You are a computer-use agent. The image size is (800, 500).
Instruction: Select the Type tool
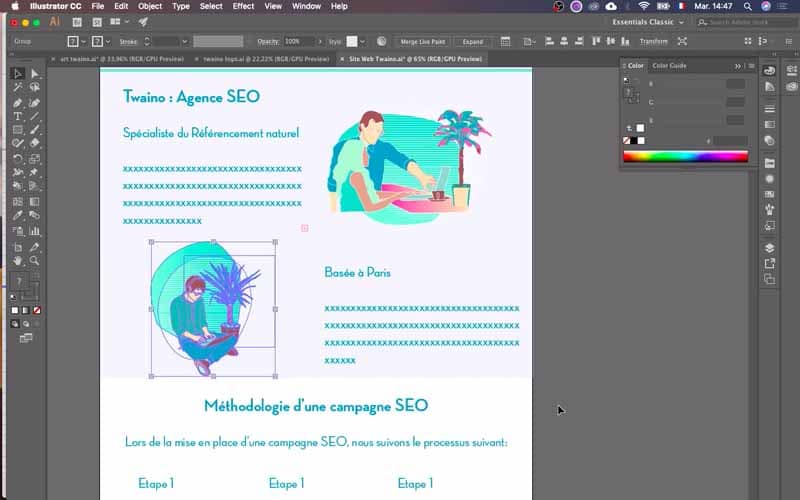click(17, 116)
